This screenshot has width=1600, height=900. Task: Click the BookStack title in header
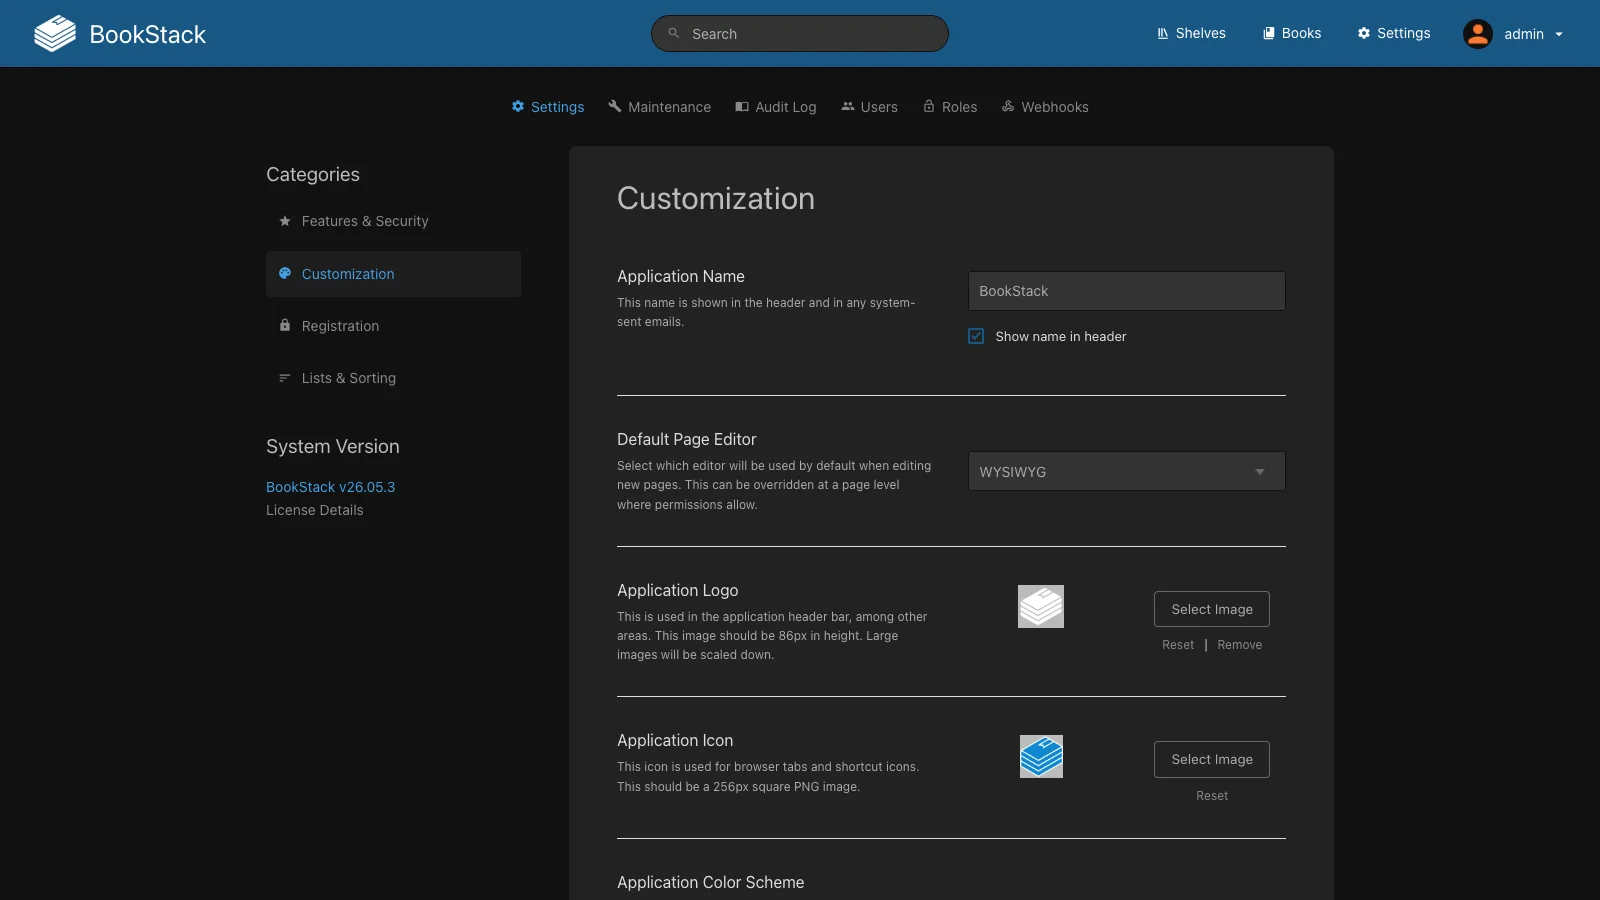click(x=147, y=34)
